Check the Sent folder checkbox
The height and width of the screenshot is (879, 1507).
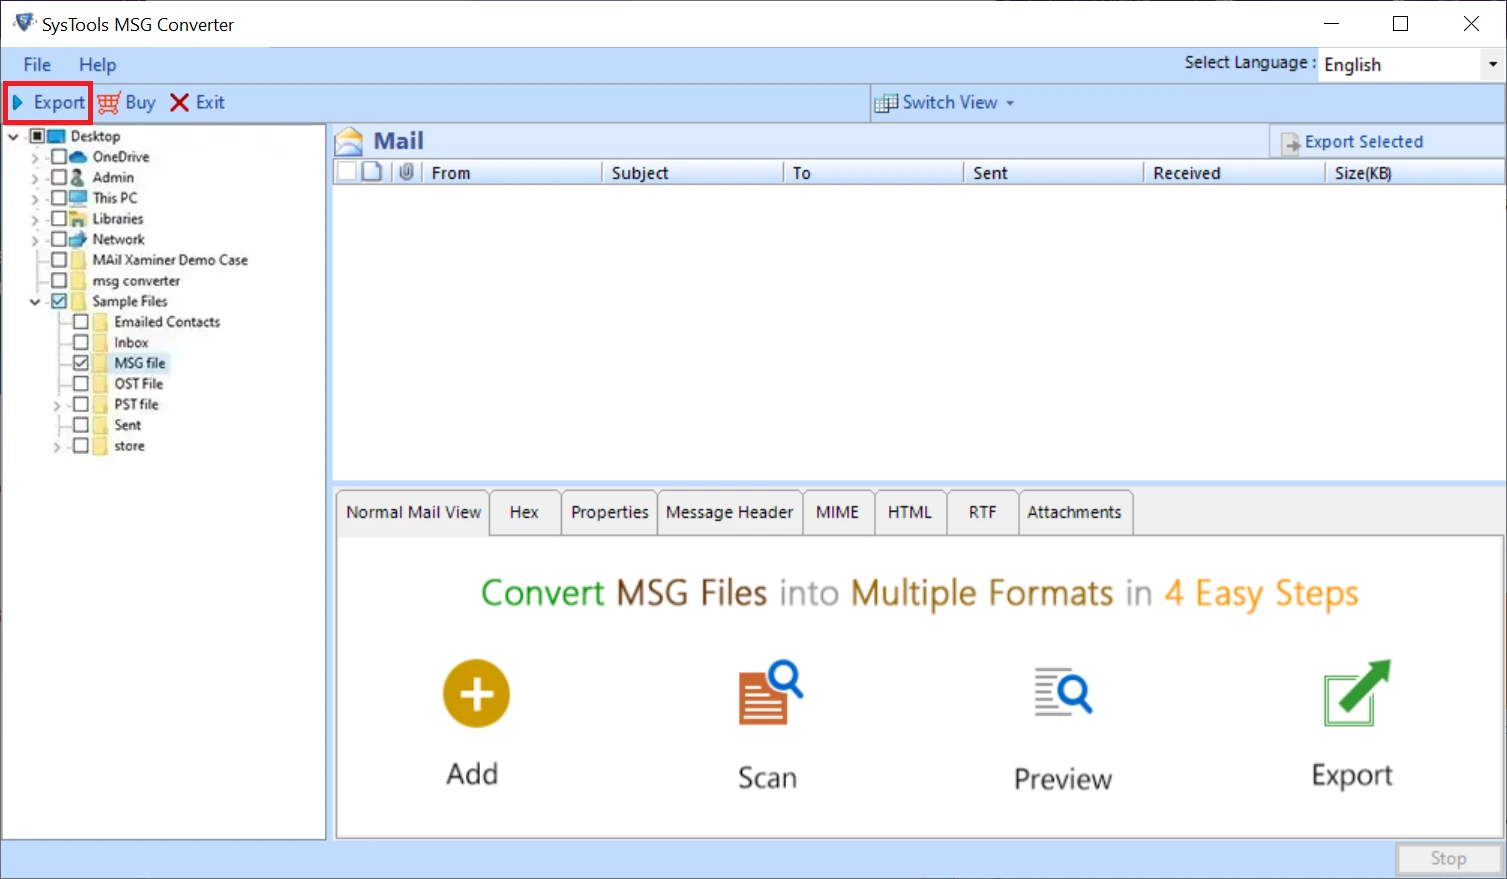pyautogui.click(x=81, y=425)
